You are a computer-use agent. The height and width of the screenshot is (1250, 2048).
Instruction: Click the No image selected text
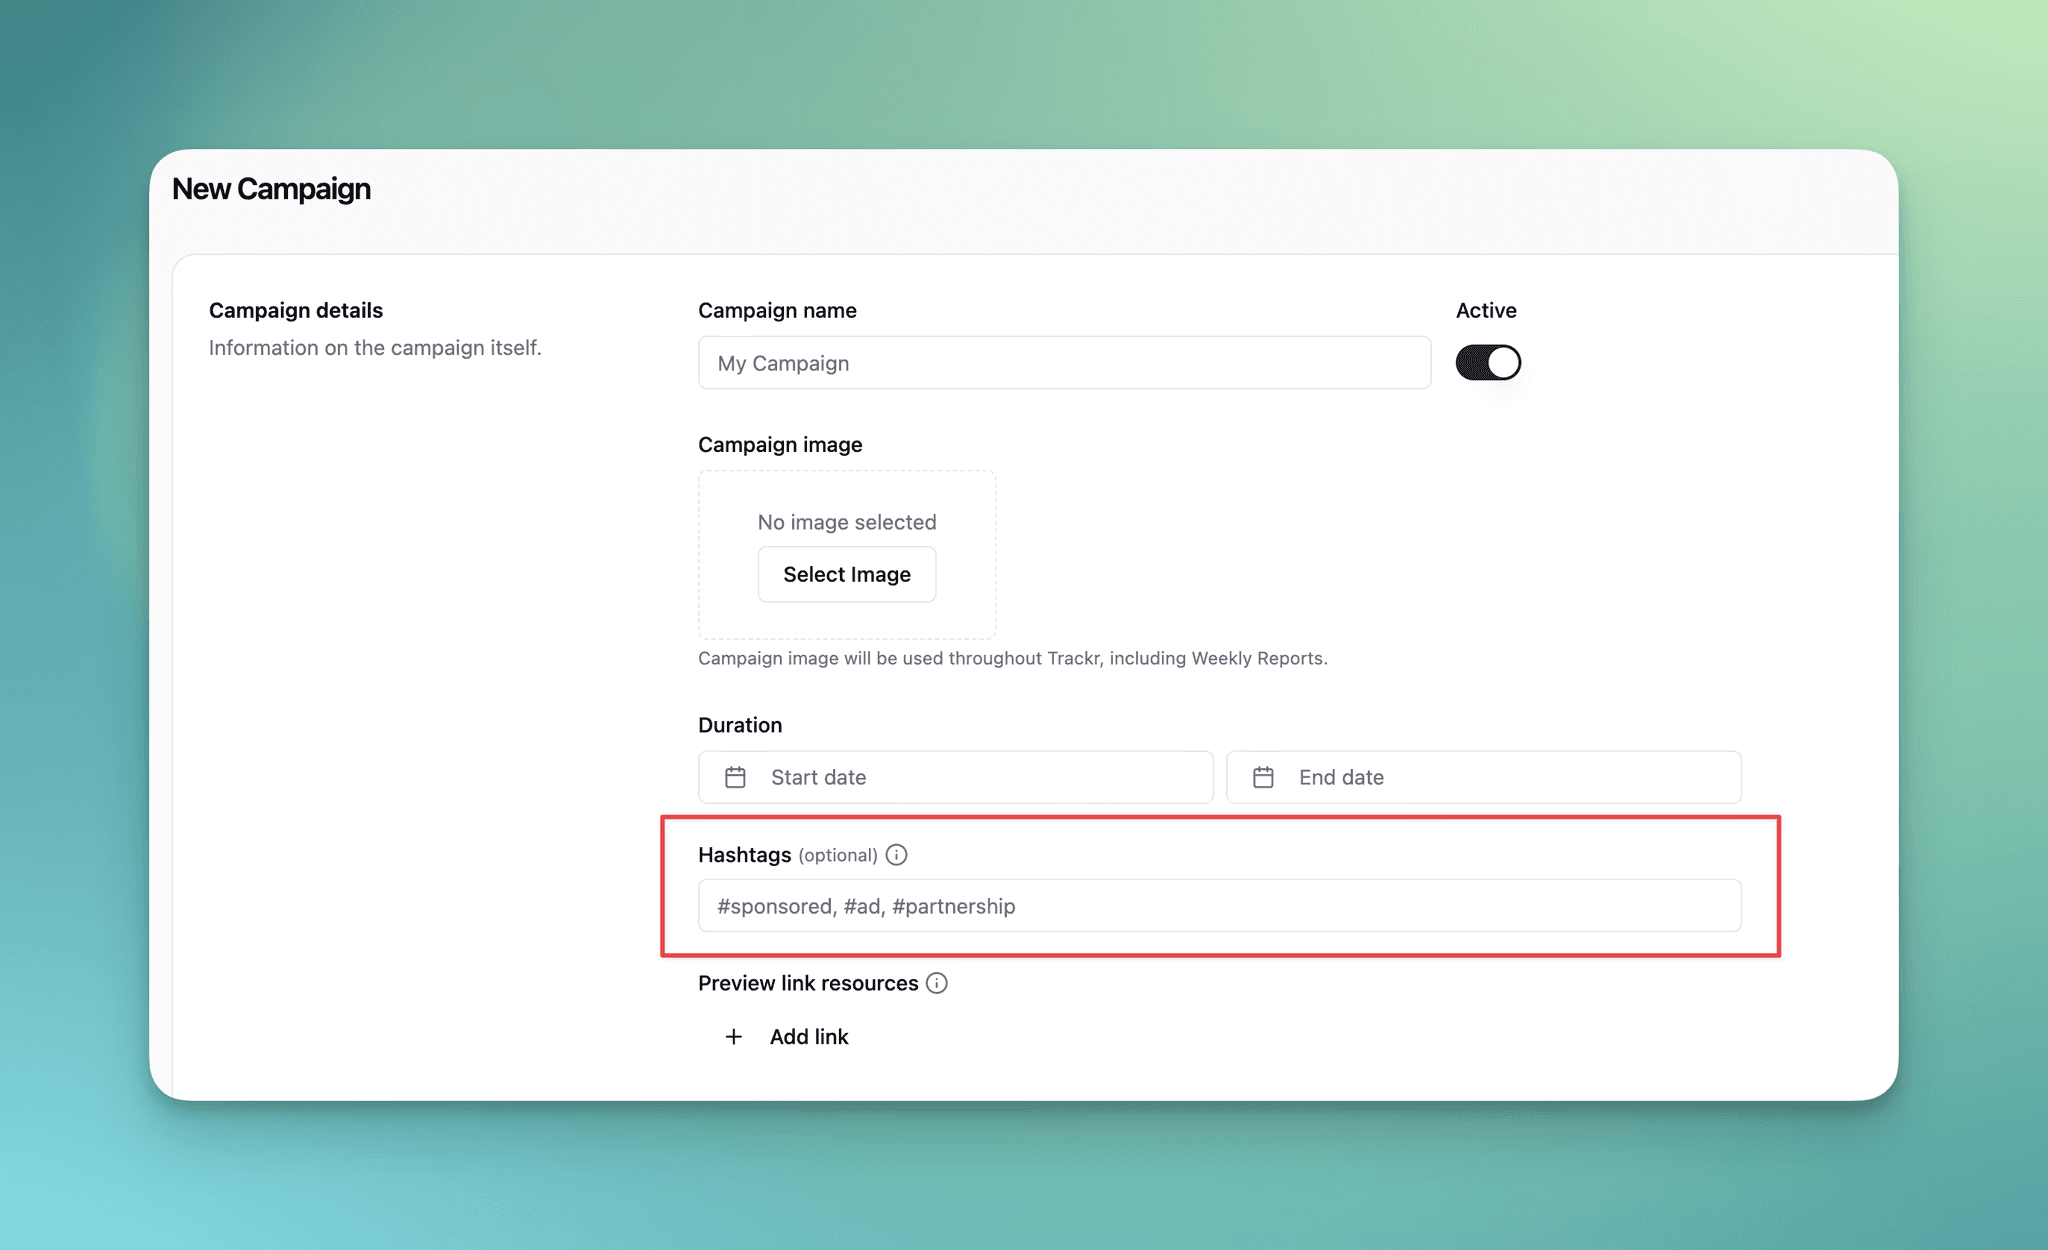(x=846, y=522)
